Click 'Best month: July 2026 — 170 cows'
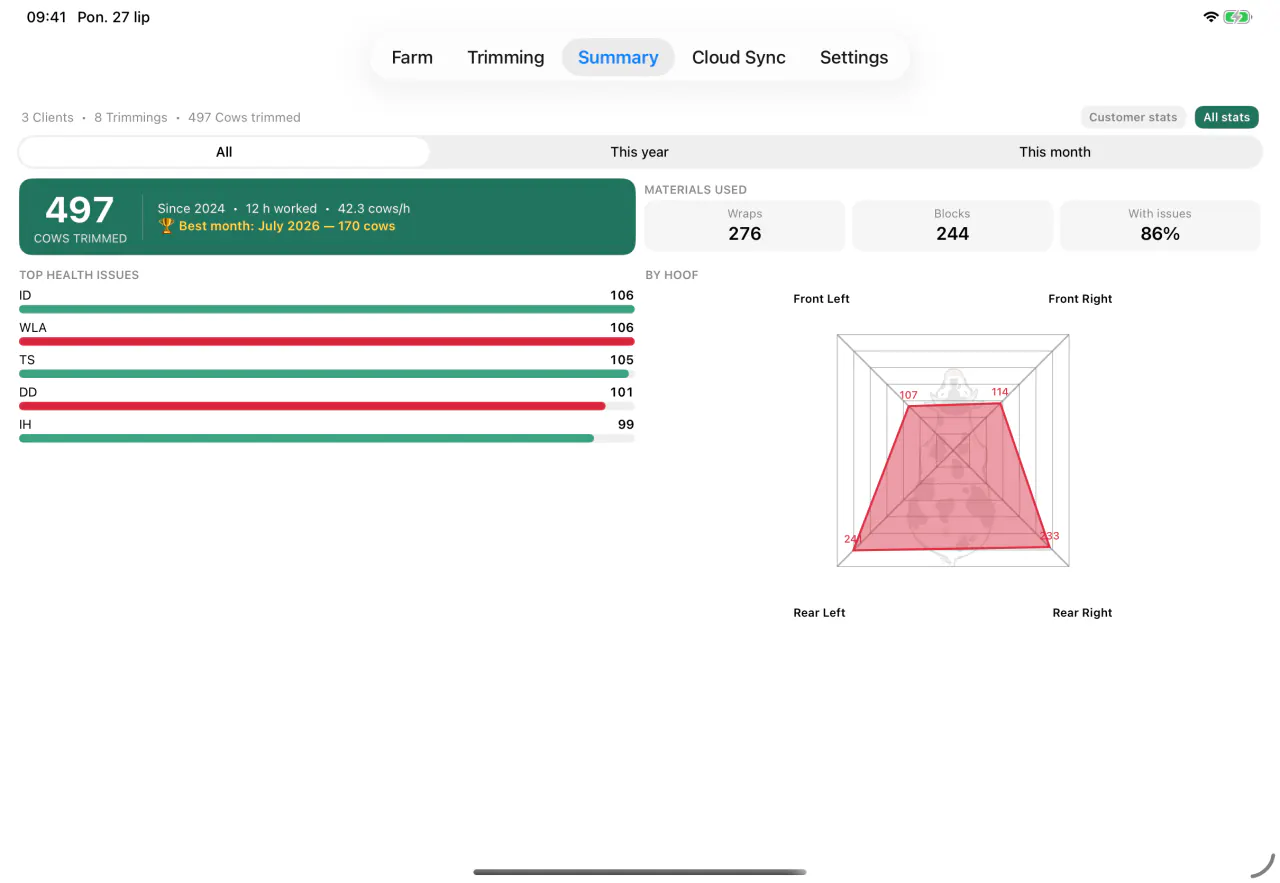 click(x=287, y=226)
